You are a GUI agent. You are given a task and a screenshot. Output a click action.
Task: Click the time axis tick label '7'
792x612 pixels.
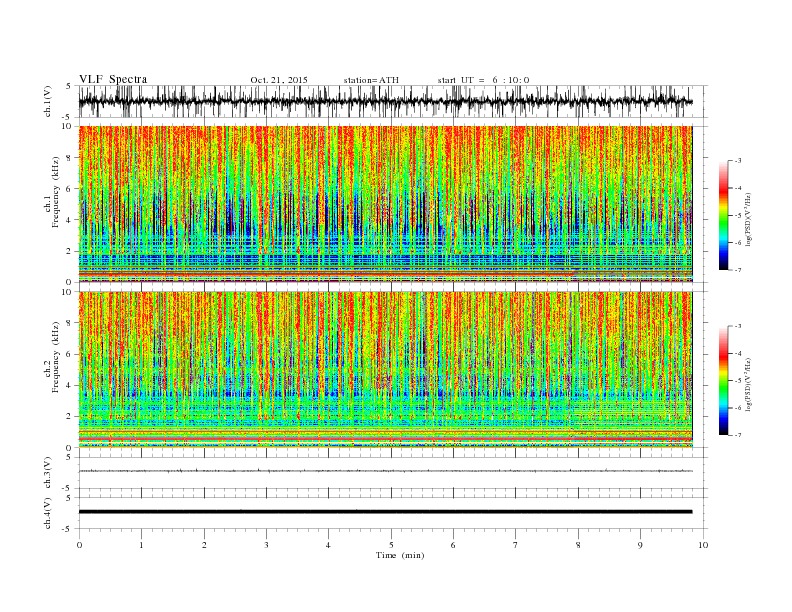[x=516, y=545]
